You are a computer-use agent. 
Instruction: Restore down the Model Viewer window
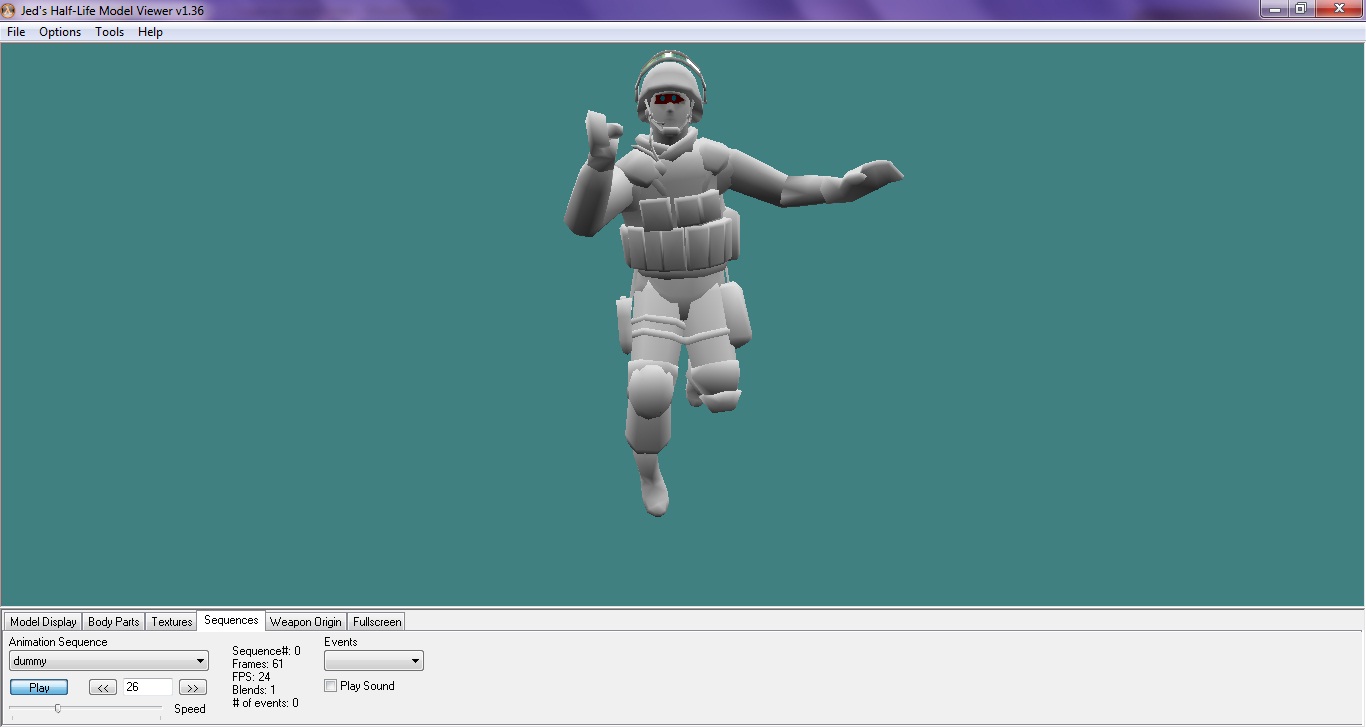[x=1301, y=9]
